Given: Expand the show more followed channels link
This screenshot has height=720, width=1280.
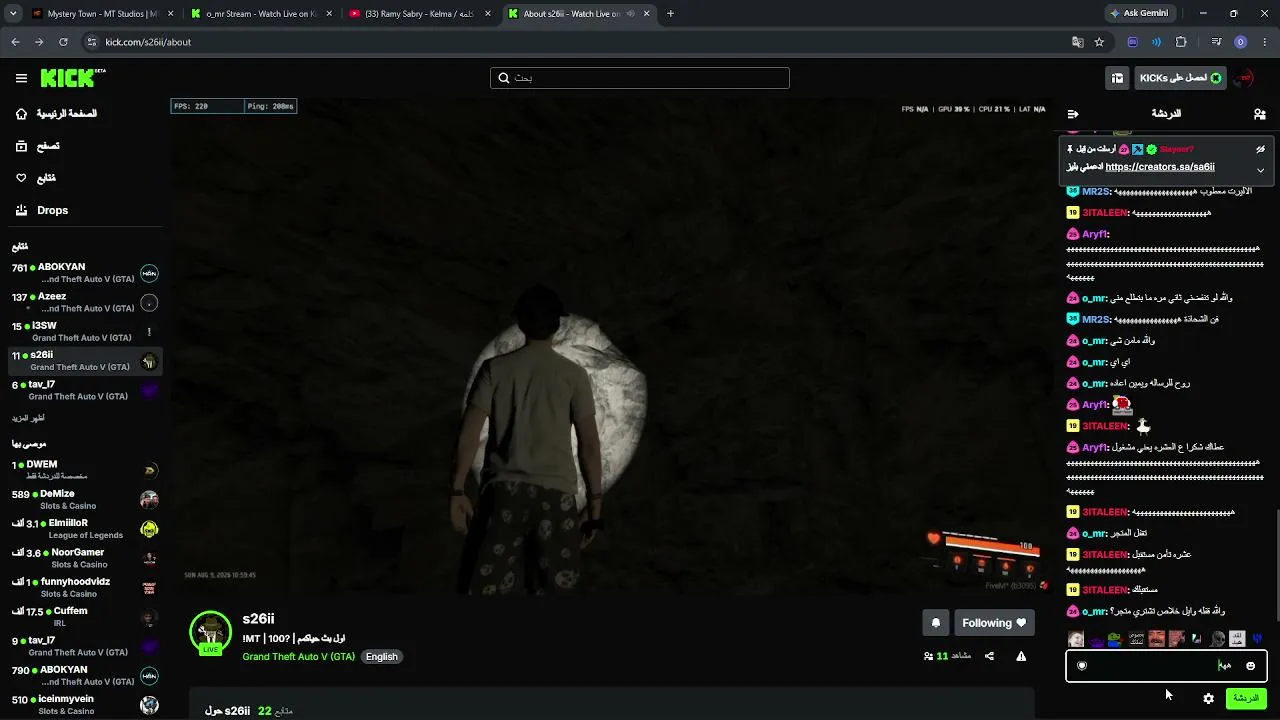Looking at the screenshot, I should 28,418.
